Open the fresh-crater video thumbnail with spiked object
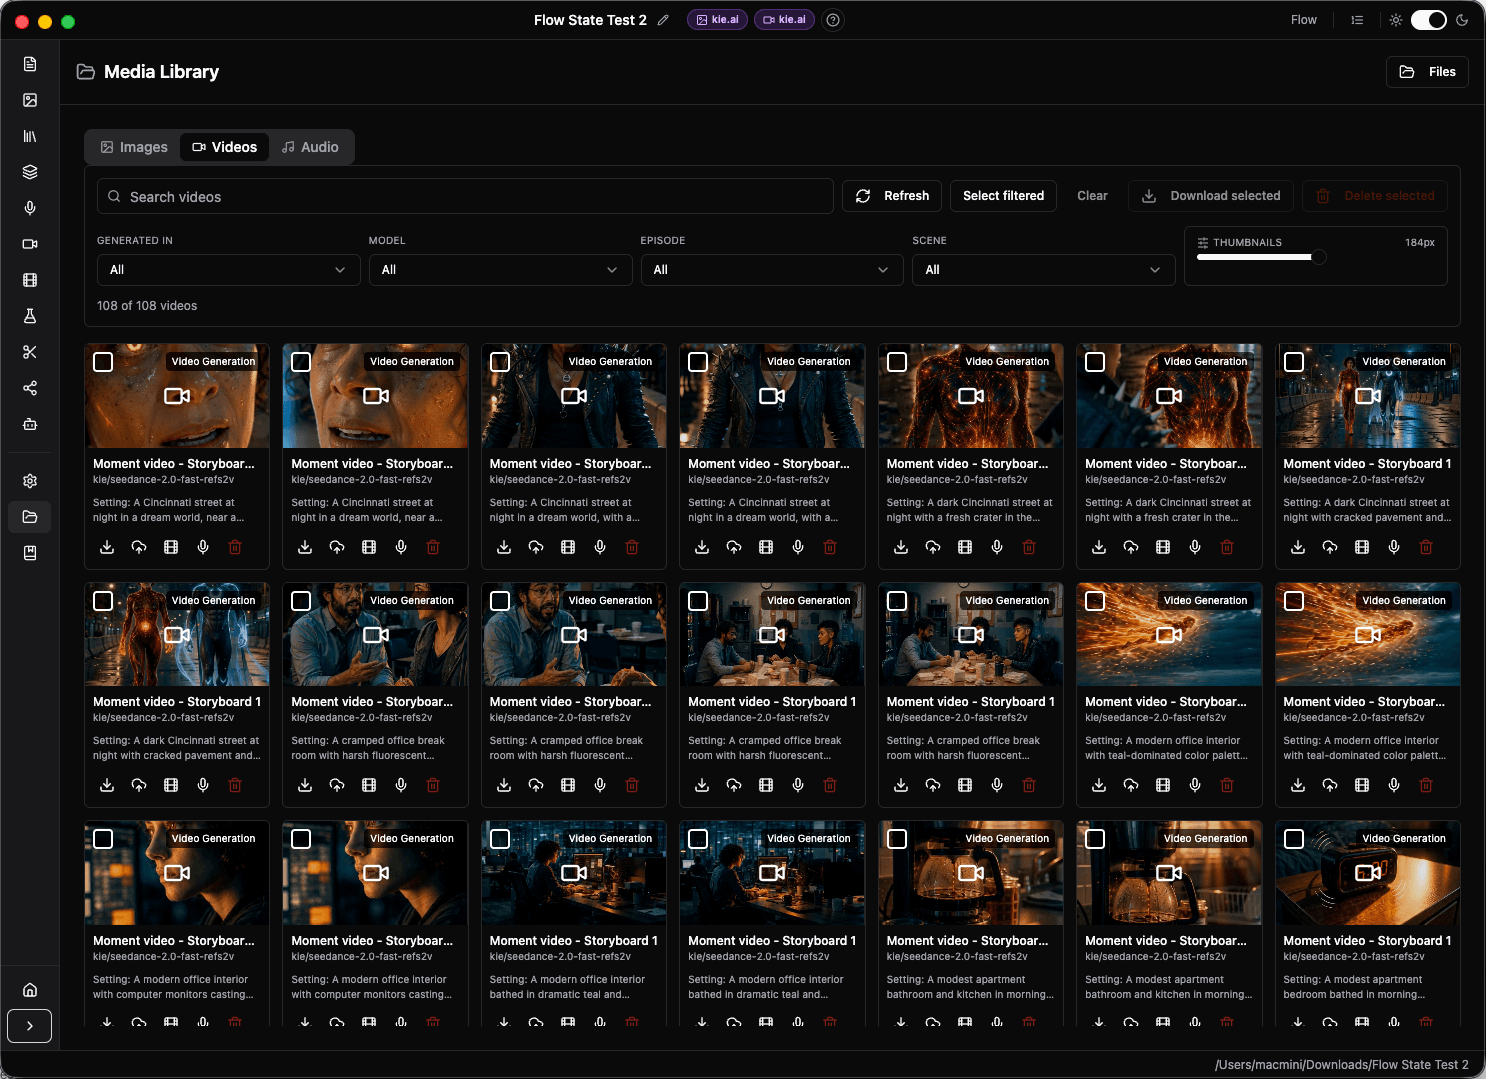 pos(1169,396)
